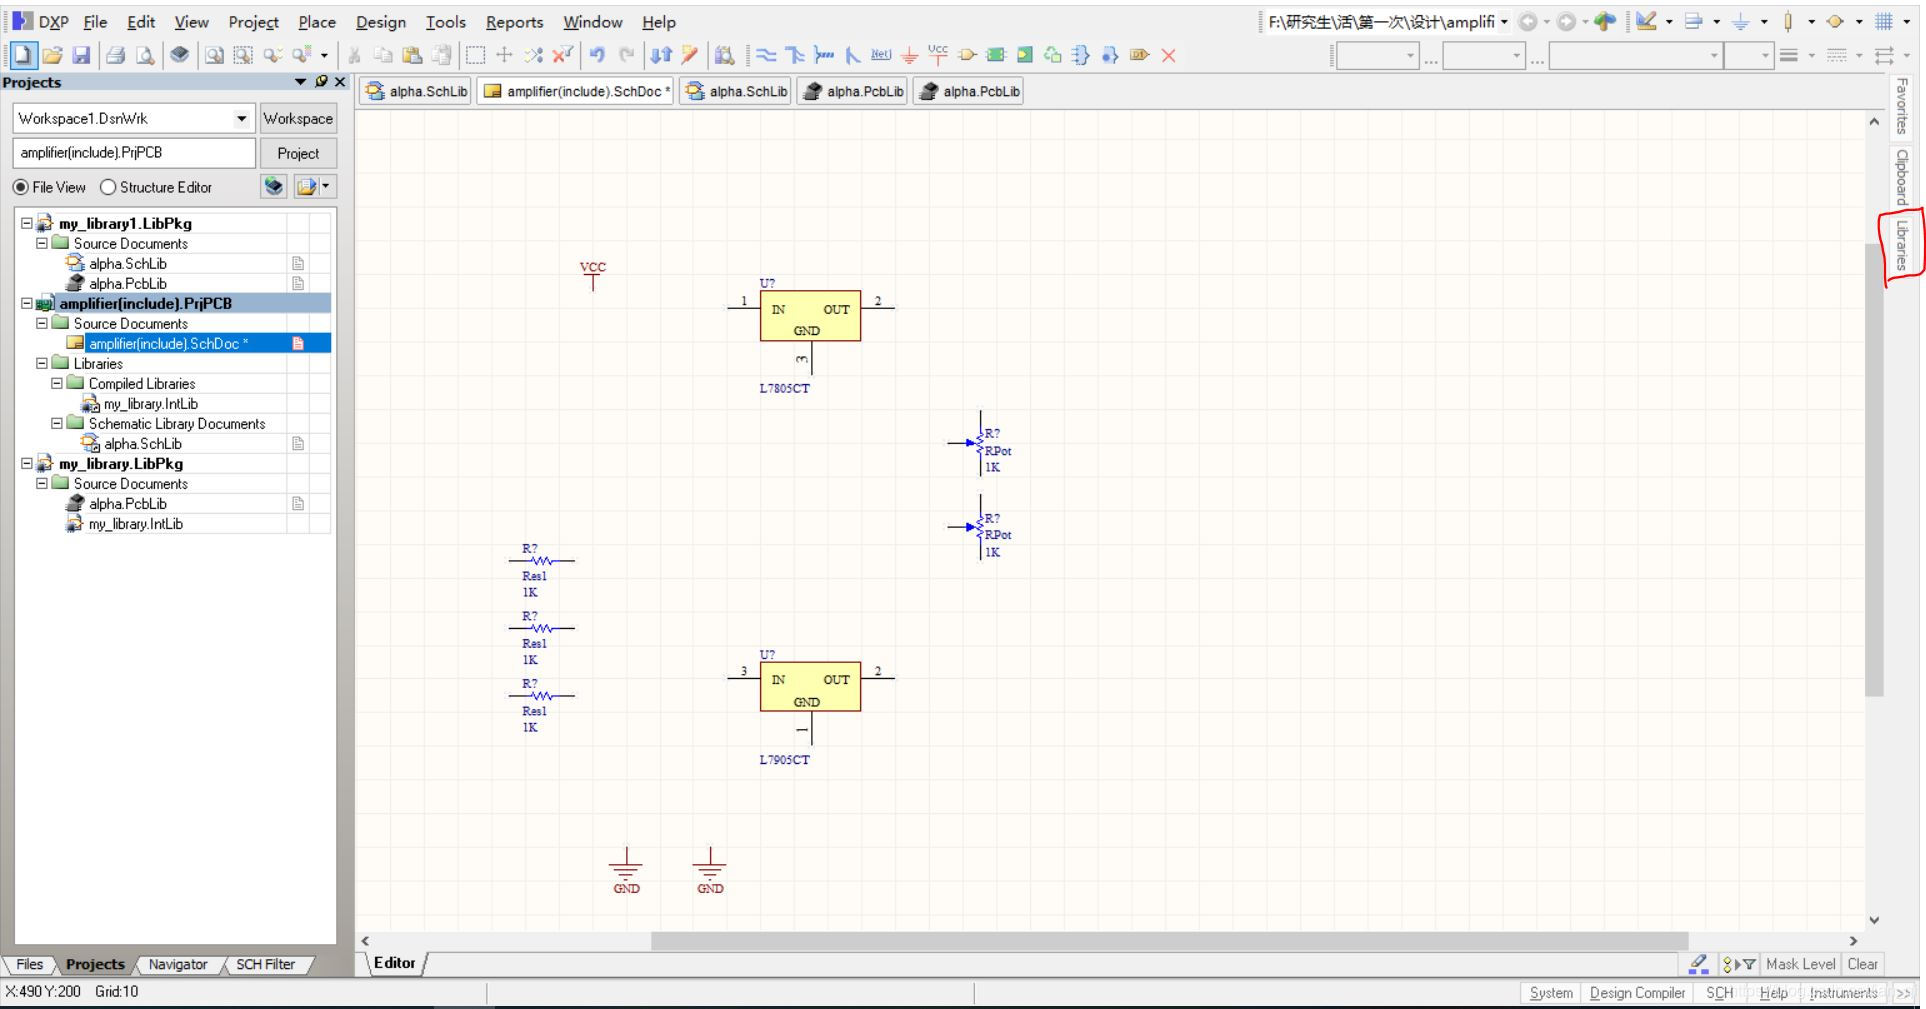Switch to the Navigator panel tab
Image resolution: width=1926 pixels, height=1009 pixels.
click(177, 964)
